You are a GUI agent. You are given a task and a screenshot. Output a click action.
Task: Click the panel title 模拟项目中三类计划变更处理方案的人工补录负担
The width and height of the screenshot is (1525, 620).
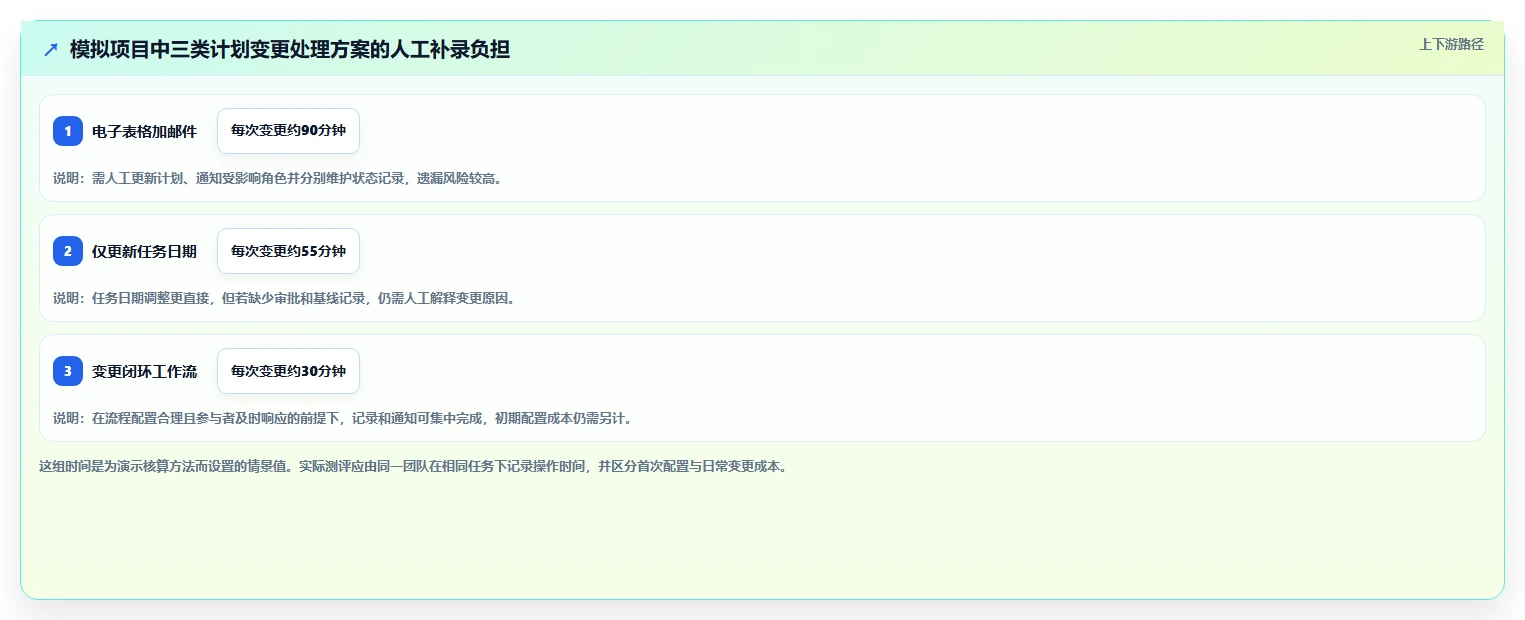(x=290, y=49)
